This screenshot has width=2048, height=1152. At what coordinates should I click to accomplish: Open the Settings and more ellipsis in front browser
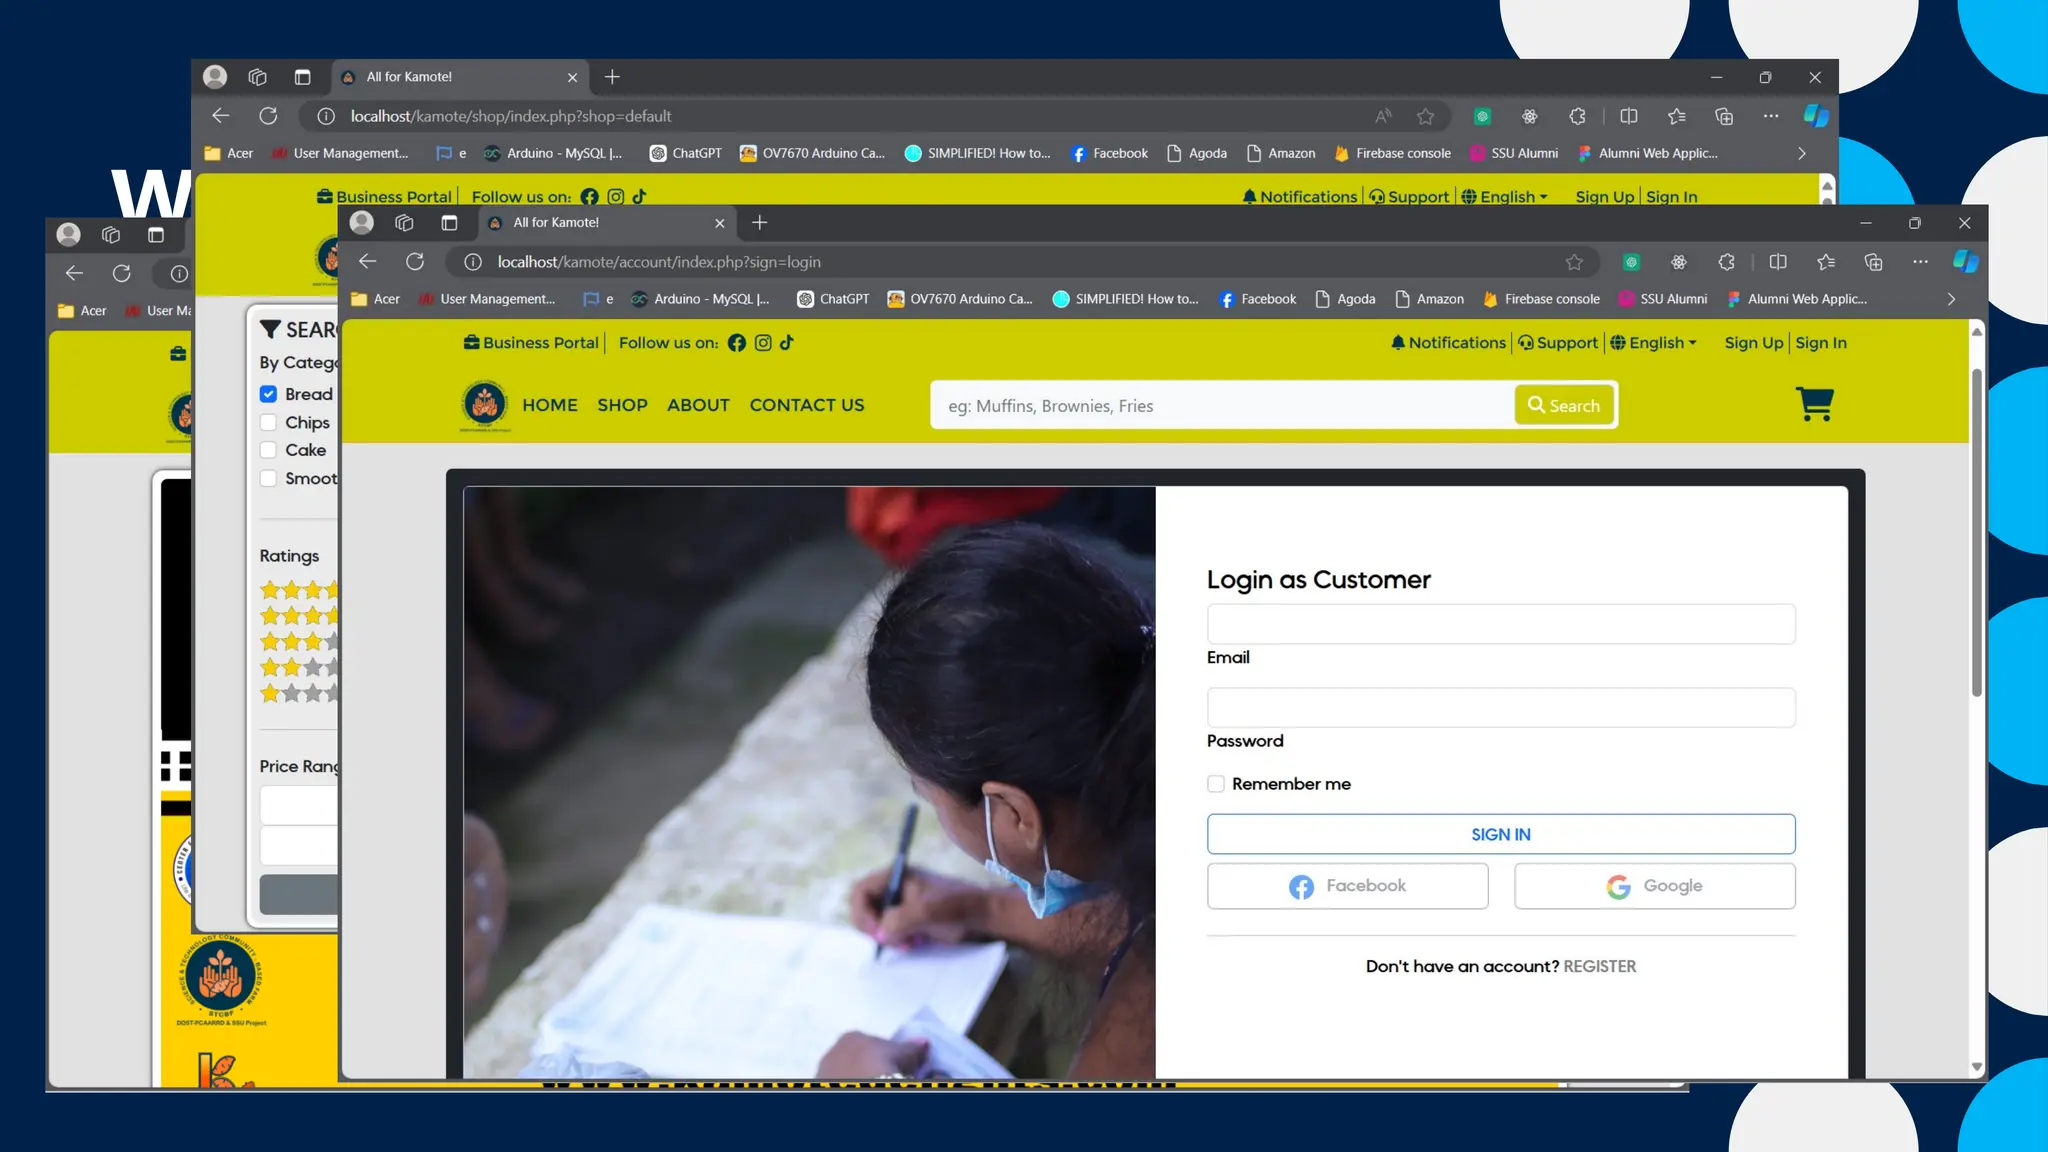[x=1920, y=262]
